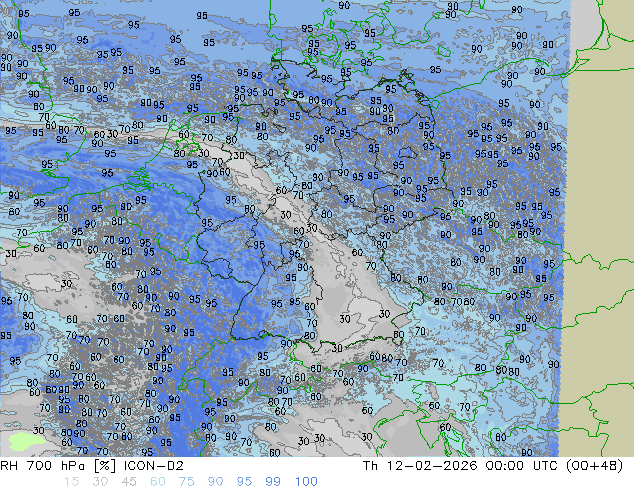The width and height of the screenshot is (634, 490).
Task: Click the legend value 30
Action: coord(100,482)
